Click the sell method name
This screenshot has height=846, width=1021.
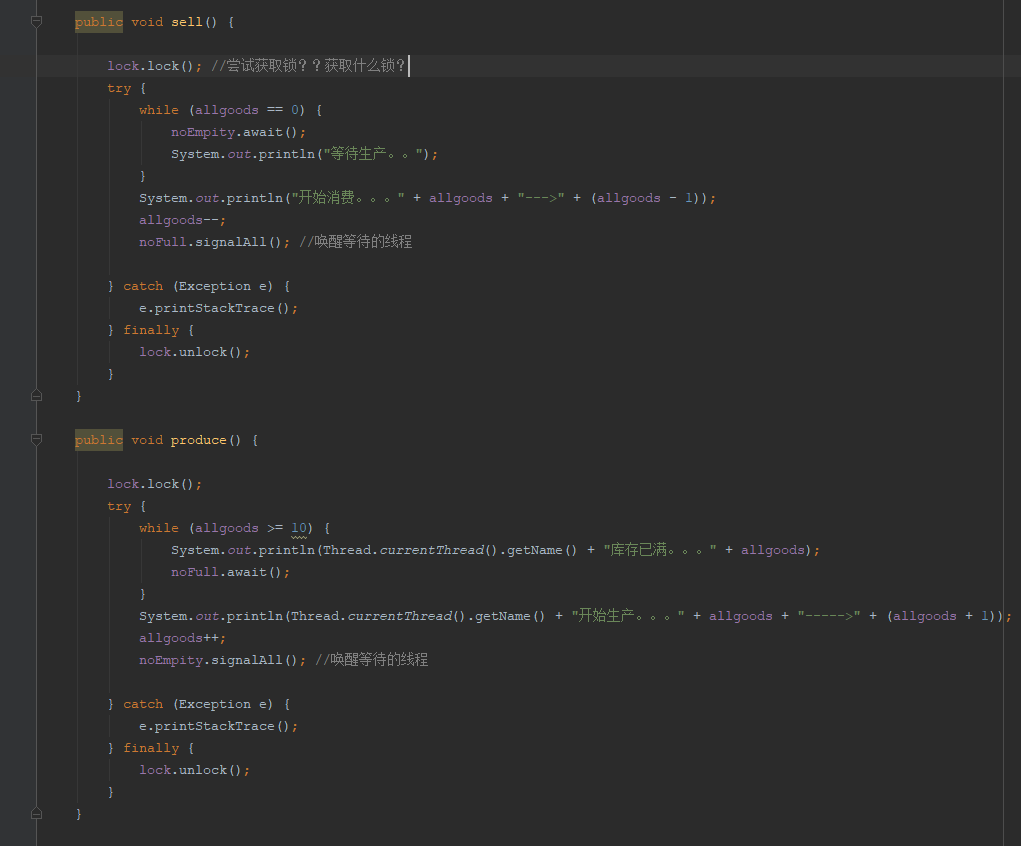(x=186, y=22)
